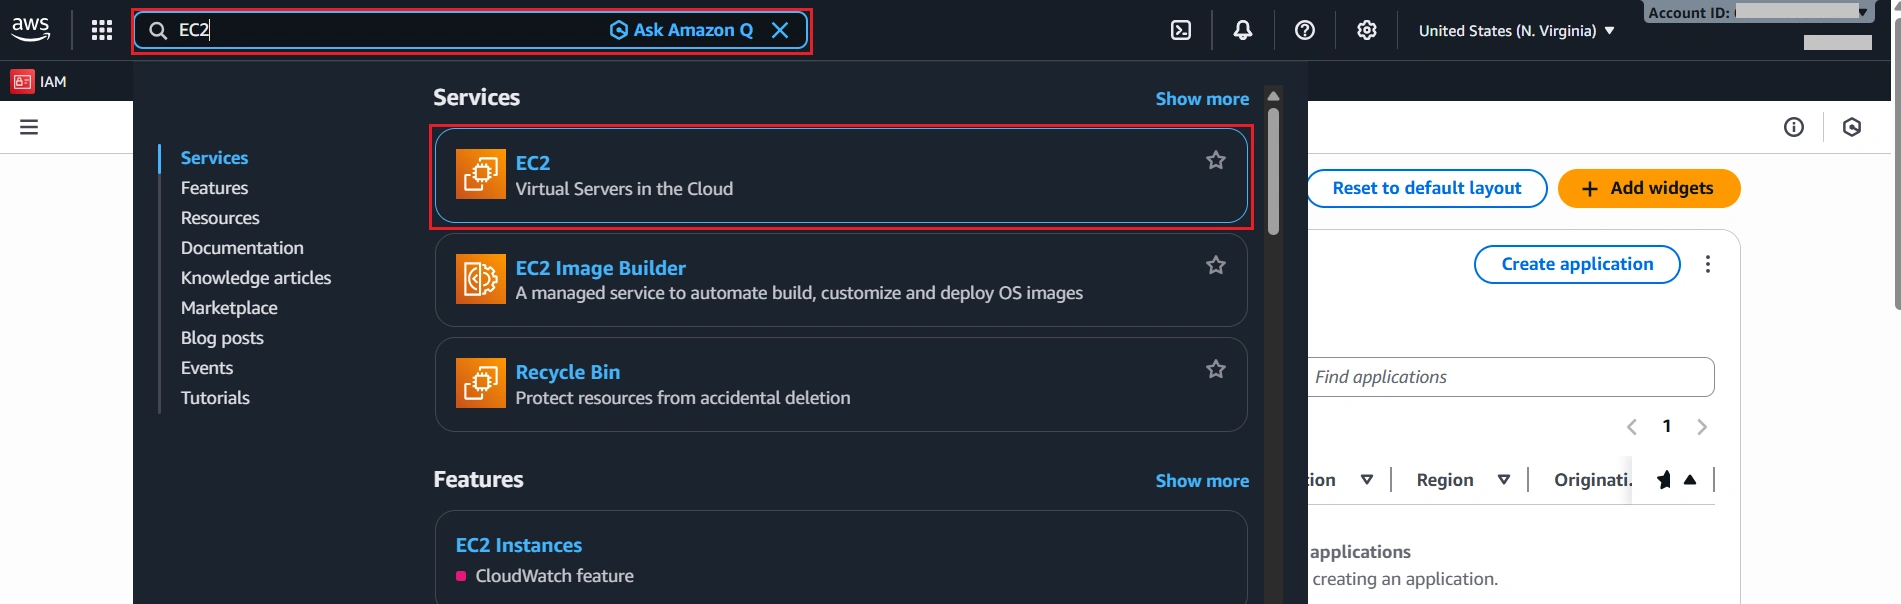Show more Features results
This screenshot has width=1901, height=604.
tap(1202, 481)
